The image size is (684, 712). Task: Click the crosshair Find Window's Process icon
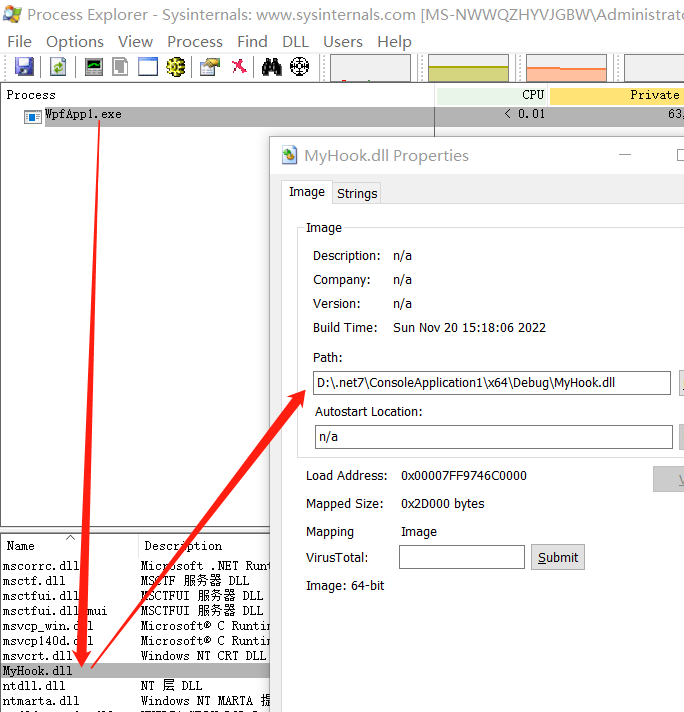[x=299, y=67]
